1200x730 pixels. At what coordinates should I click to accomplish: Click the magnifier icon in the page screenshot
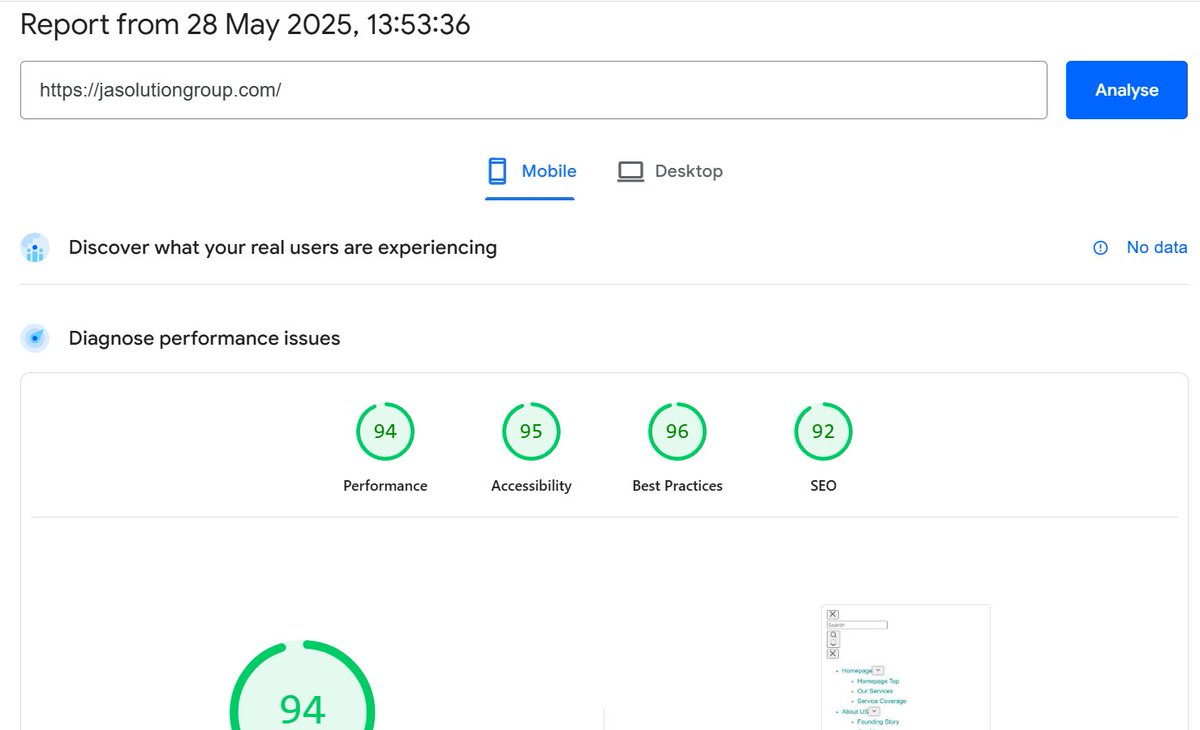(833, 635)
